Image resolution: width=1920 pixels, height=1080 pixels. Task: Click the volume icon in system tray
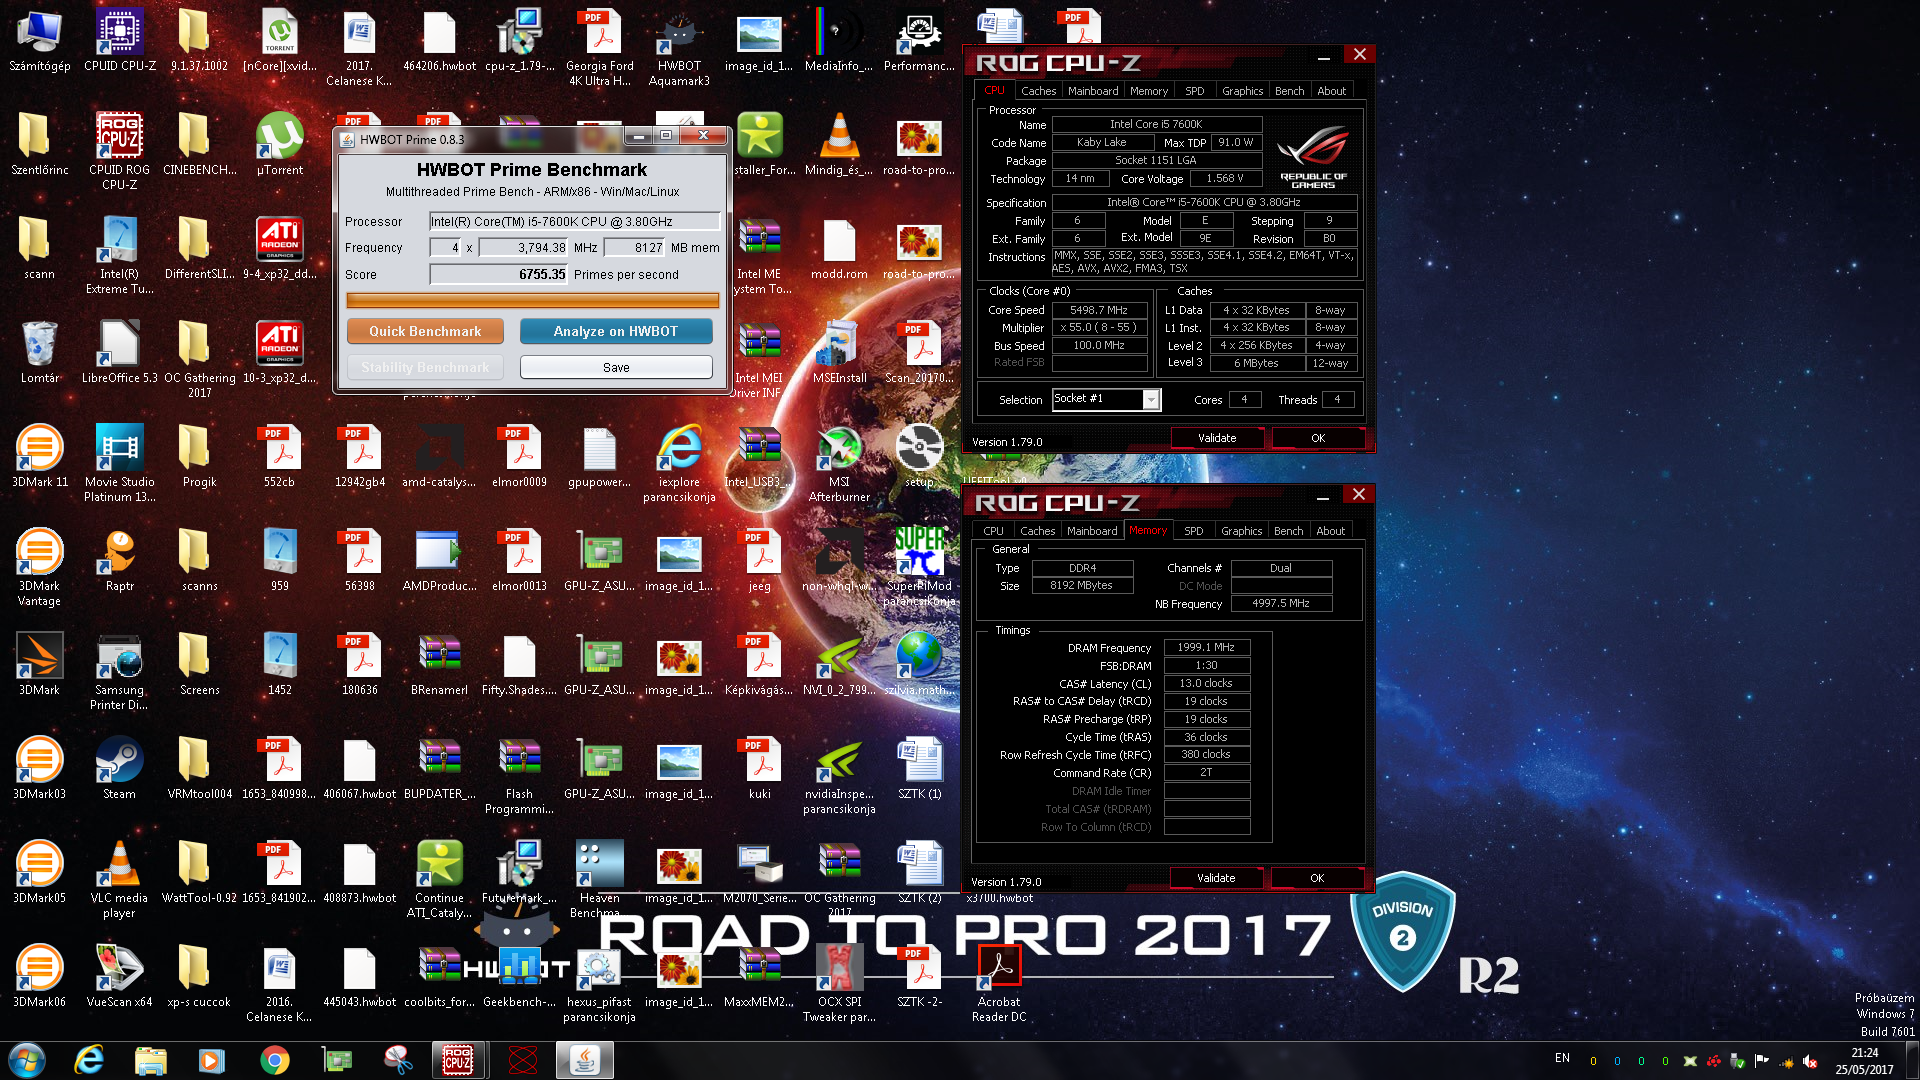[x=1810, y=1061]
